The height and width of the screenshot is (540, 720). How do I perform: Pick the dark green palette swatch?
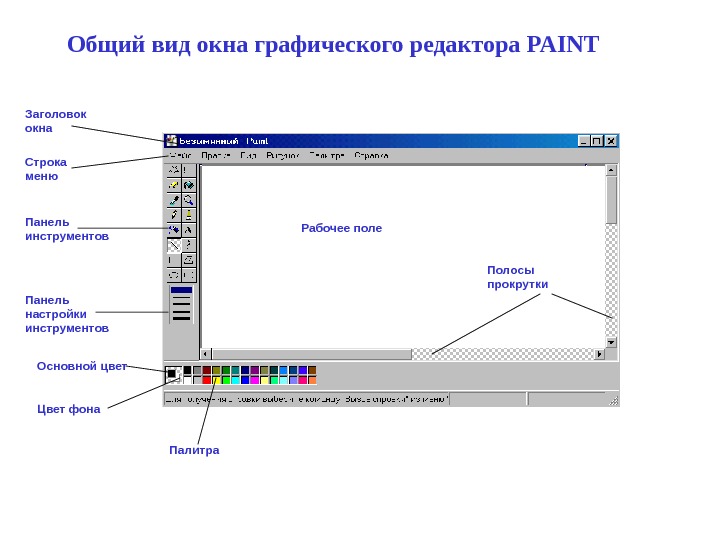(x=226, y=370)
